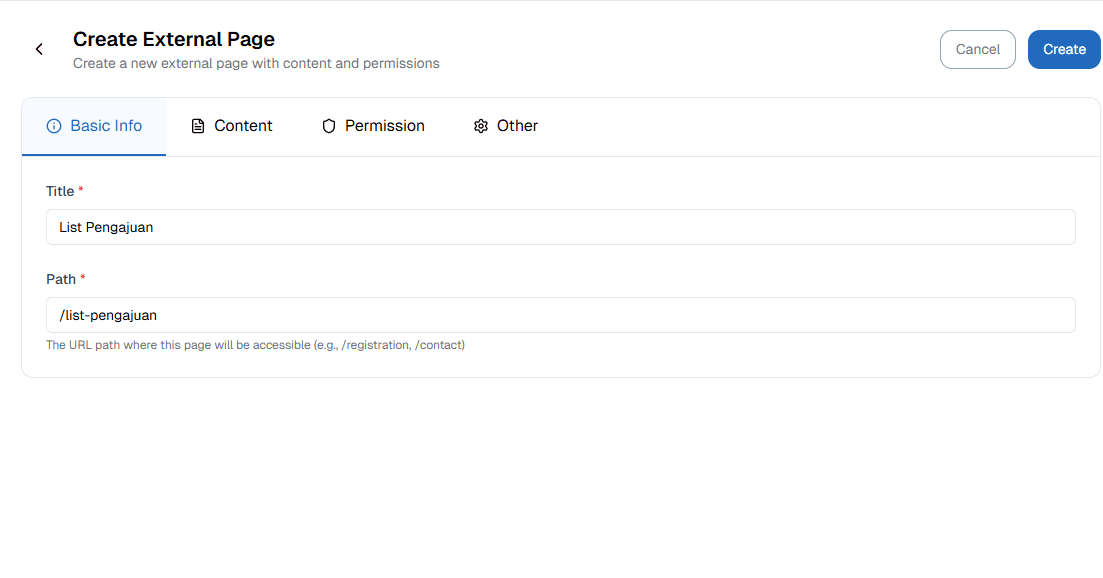Click the red asterisk next to Path
Image resolution: width=1103 pixels, height=578 pixels.
[x=83, y=278]
